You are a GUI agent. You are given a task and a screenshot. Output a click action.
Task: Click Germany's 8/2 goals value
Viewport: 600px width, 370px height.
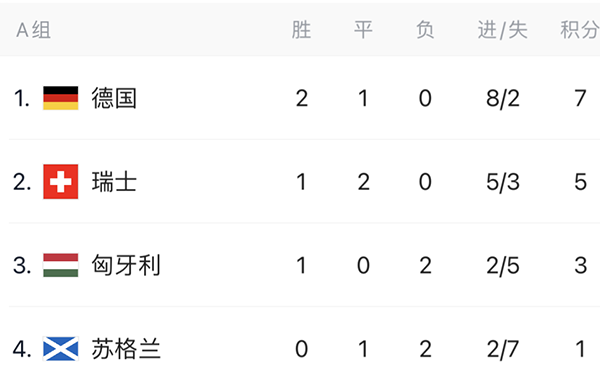tap(503, 98)
